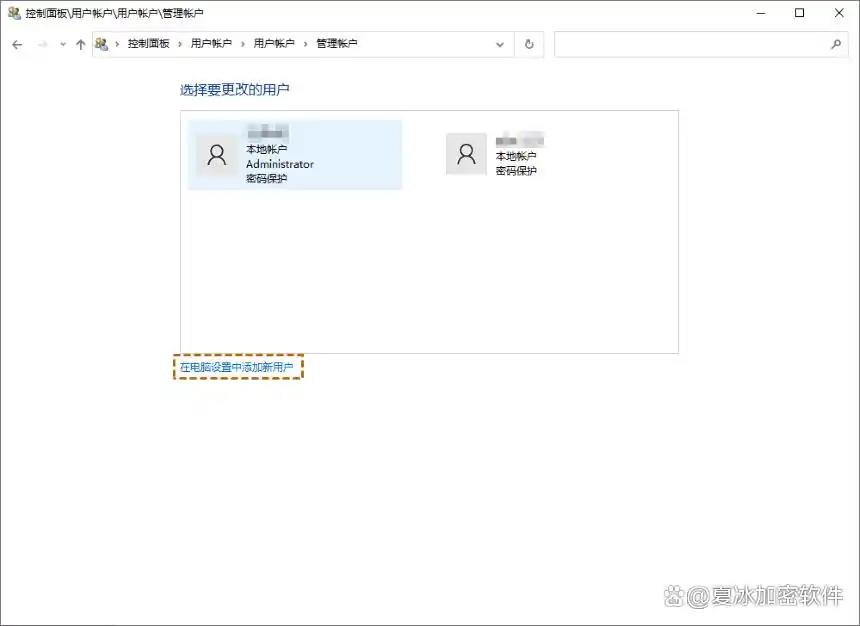
Task: Click the window title bar application icon
Action: tap(12, 13)
